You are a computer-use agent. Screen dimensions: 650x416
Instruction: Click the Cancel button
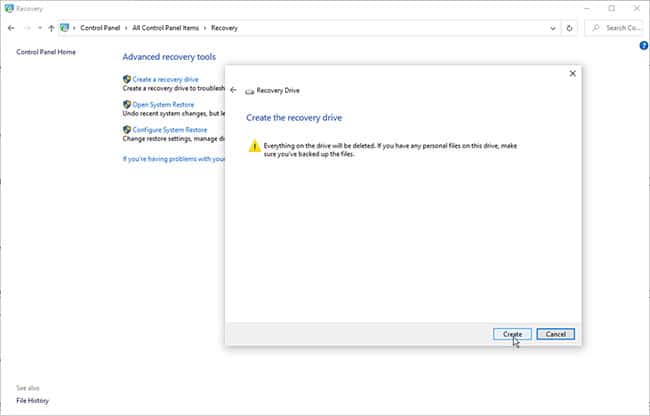(x=555, y=334)
